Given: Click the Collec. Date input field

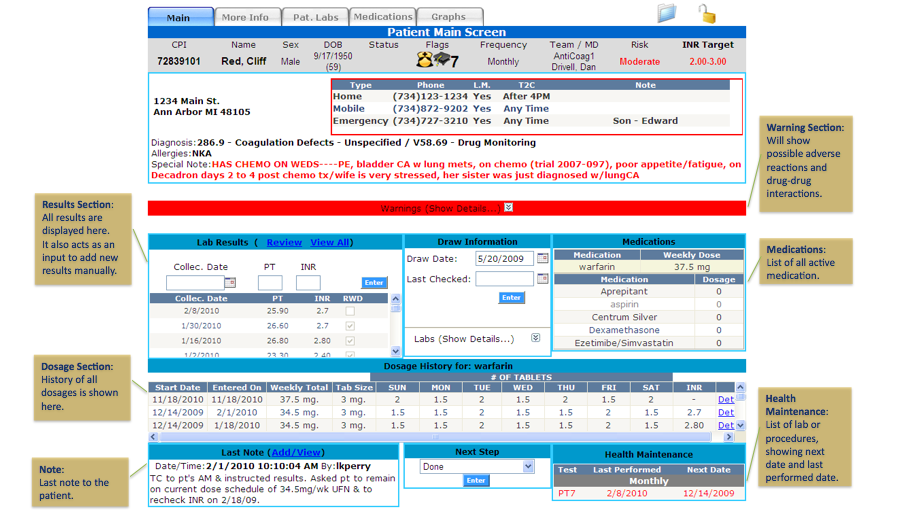Looking at the screenshot, I should 195,283.
